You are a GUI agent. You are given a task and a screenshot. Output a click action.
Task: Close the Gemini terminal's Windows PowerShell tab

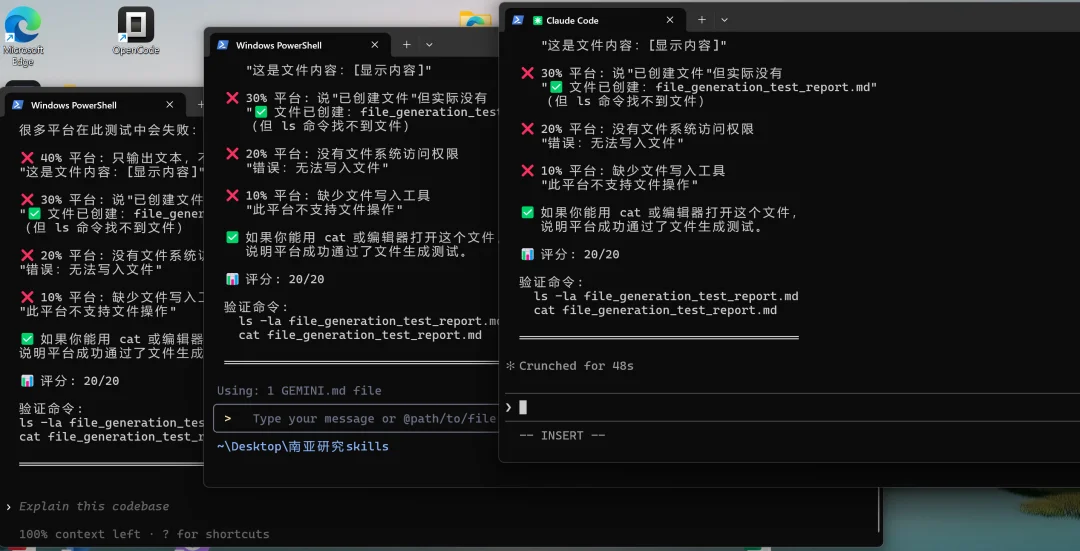tap(376, 45)
